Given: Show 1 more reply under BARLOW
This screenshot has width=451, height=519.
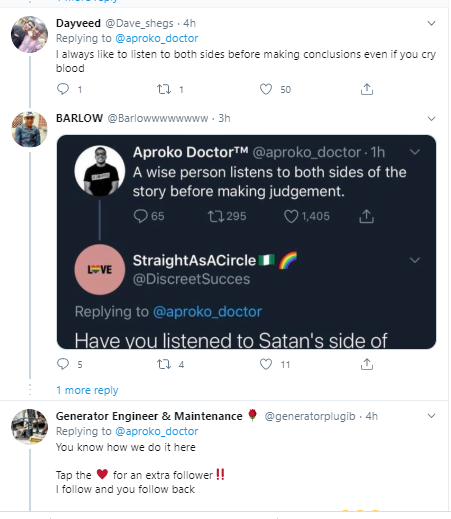Looking at the screenshot, I should click(87, 390).
